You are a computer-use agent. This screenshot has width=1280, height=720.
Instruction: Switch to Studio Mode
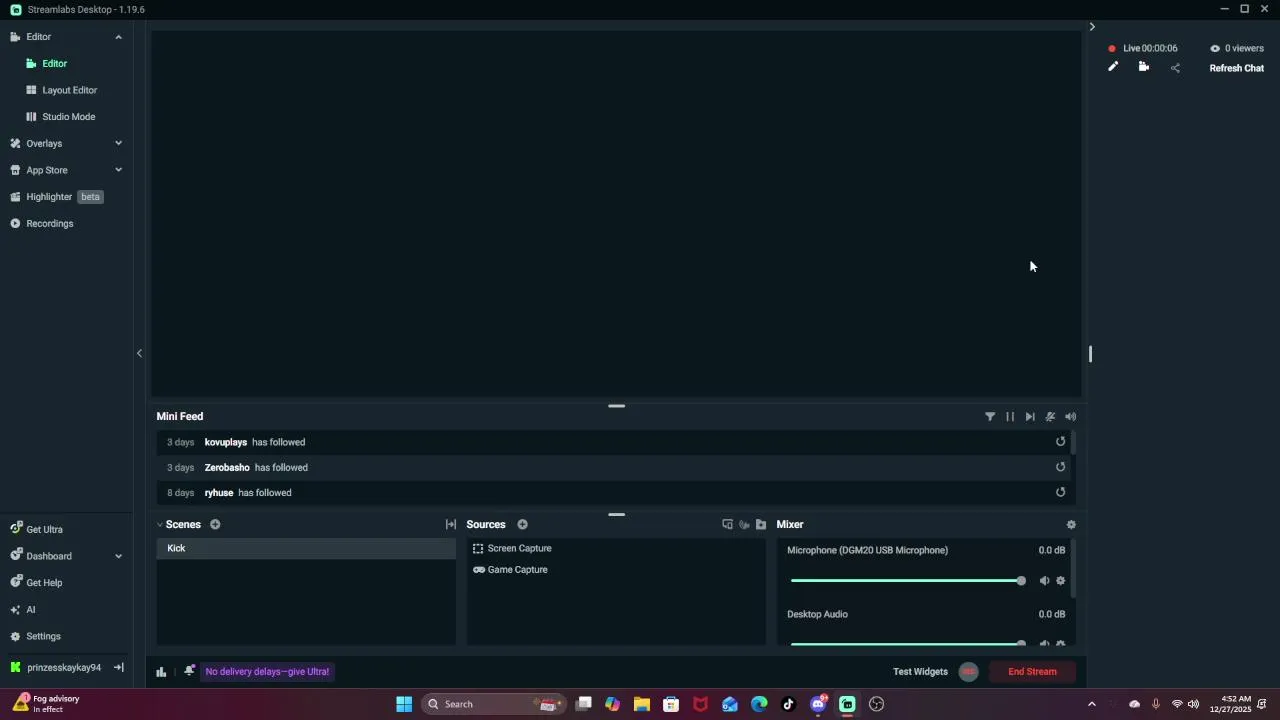[x=68, y=117]
